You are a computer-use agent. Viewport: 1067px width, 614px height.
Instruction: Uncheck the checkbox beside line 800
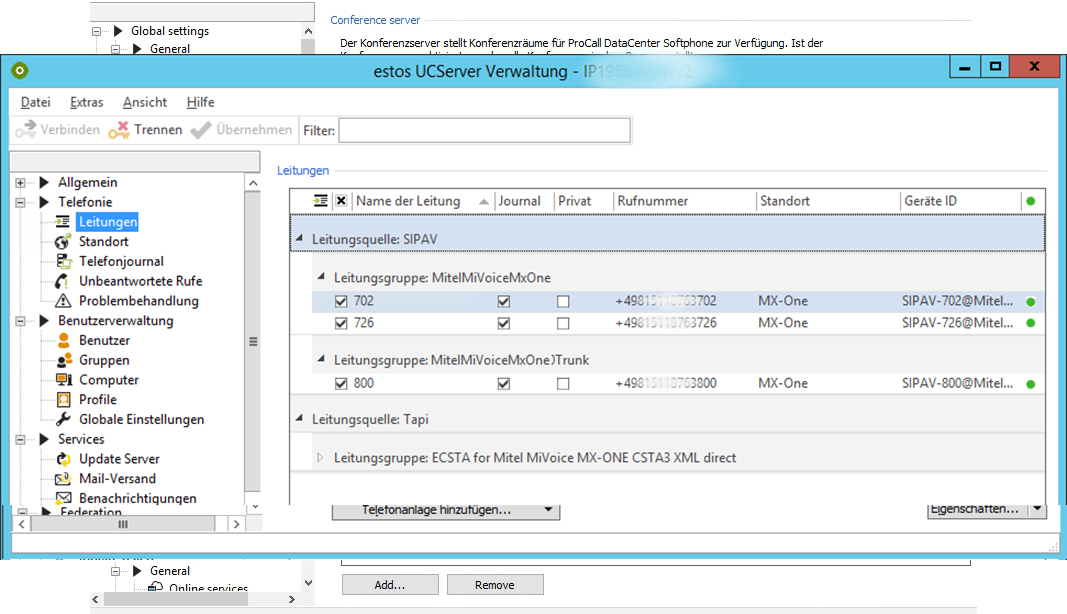tap(341, 384)
